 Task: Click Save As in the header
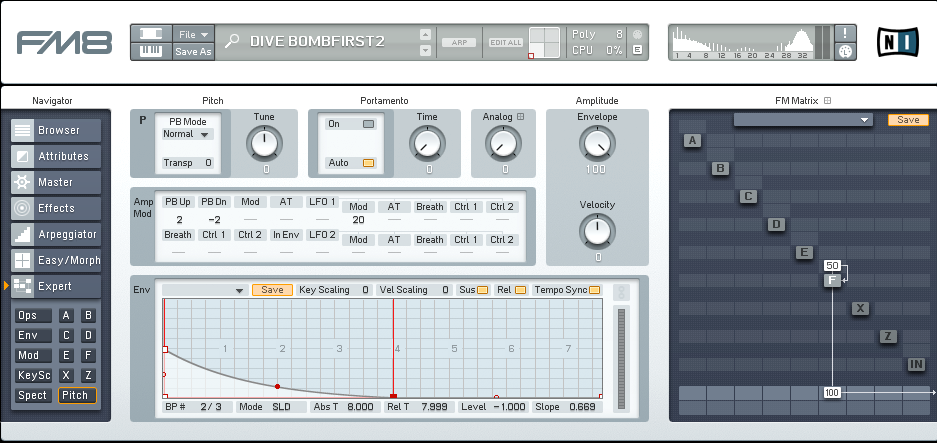click(193, 51)
